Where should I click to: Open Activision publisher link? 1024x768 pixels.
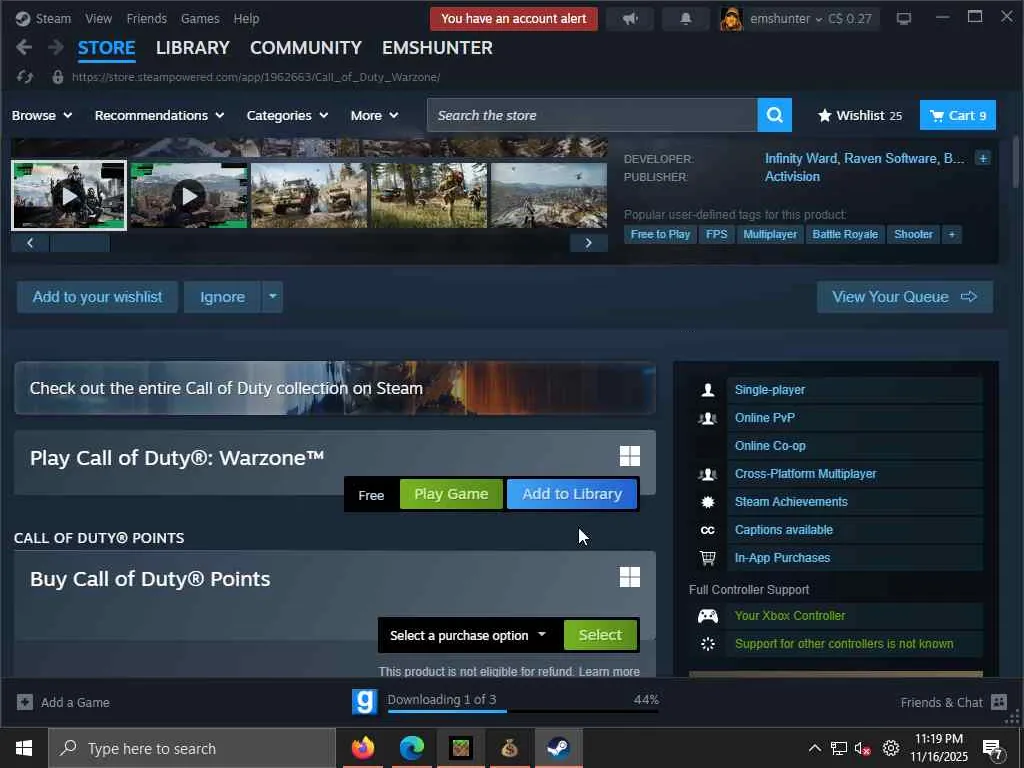point(792,176)
